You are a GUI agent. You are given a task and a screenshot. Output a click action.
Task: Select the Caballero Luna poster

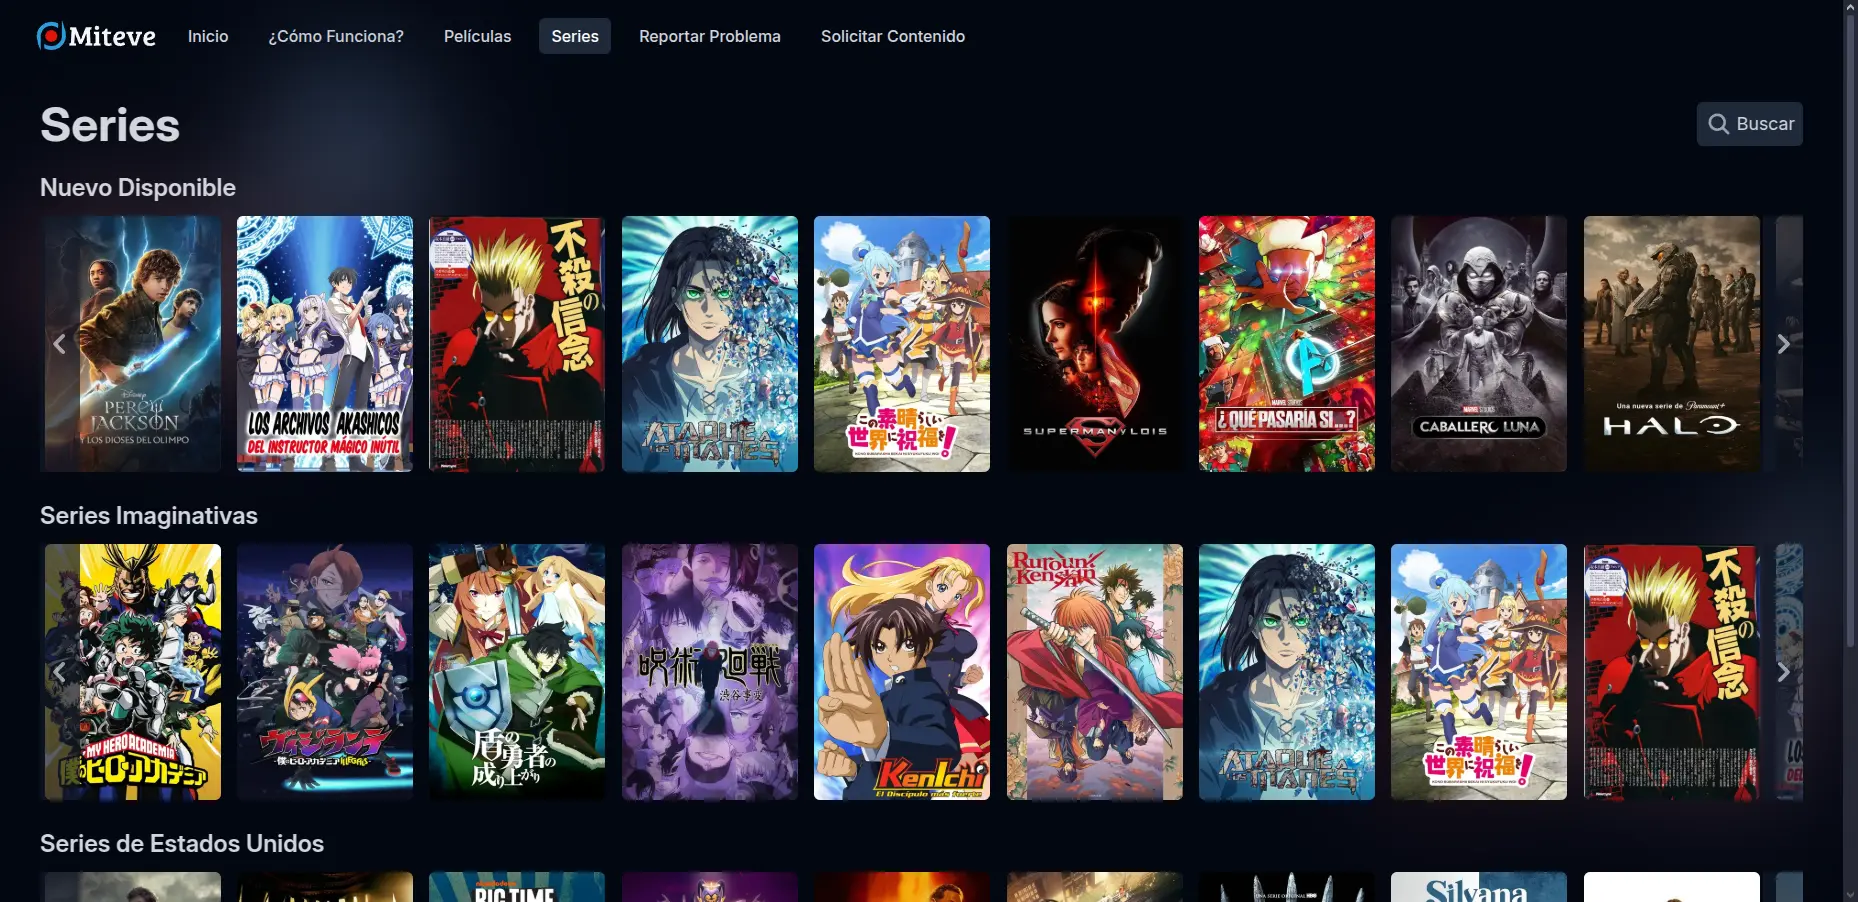pos(1478,344)
